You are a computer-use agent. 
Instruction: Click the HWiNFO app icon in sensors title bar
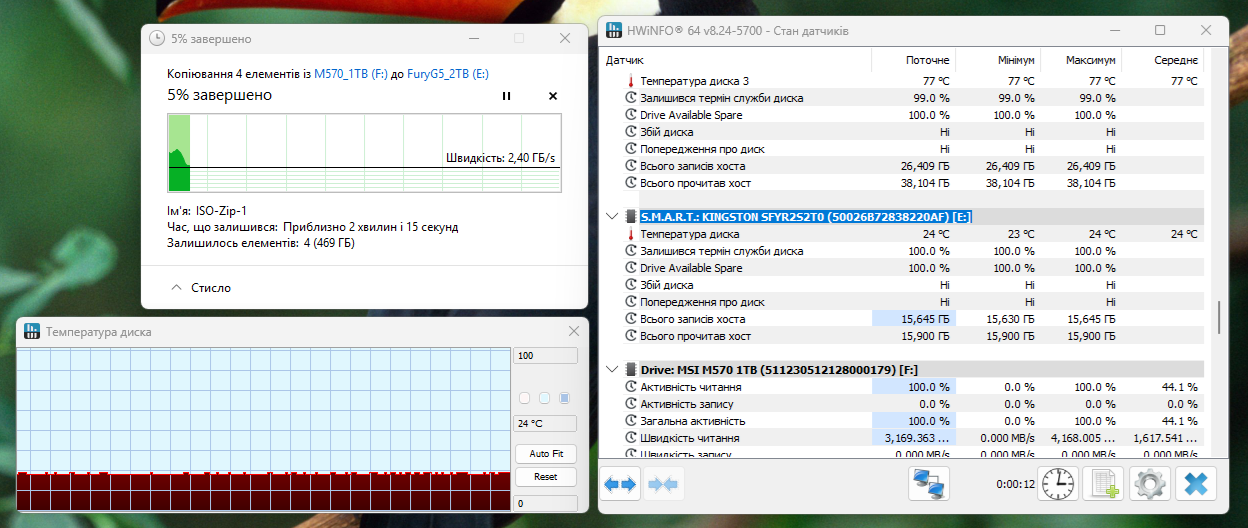[616, 30]
